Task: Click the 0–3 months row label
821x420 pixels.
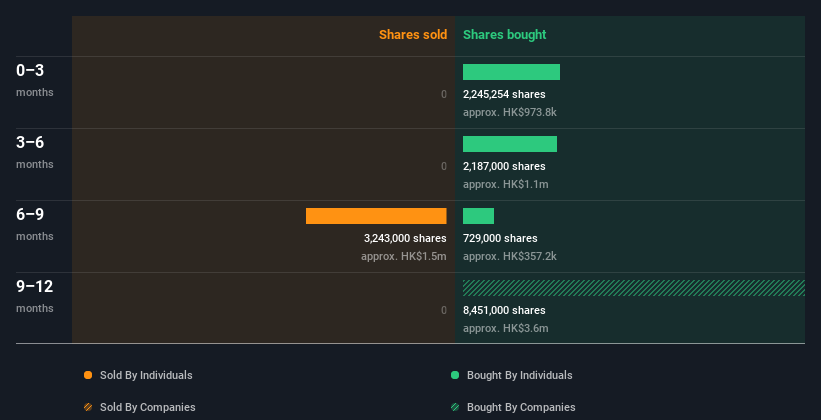Action: 35,80
